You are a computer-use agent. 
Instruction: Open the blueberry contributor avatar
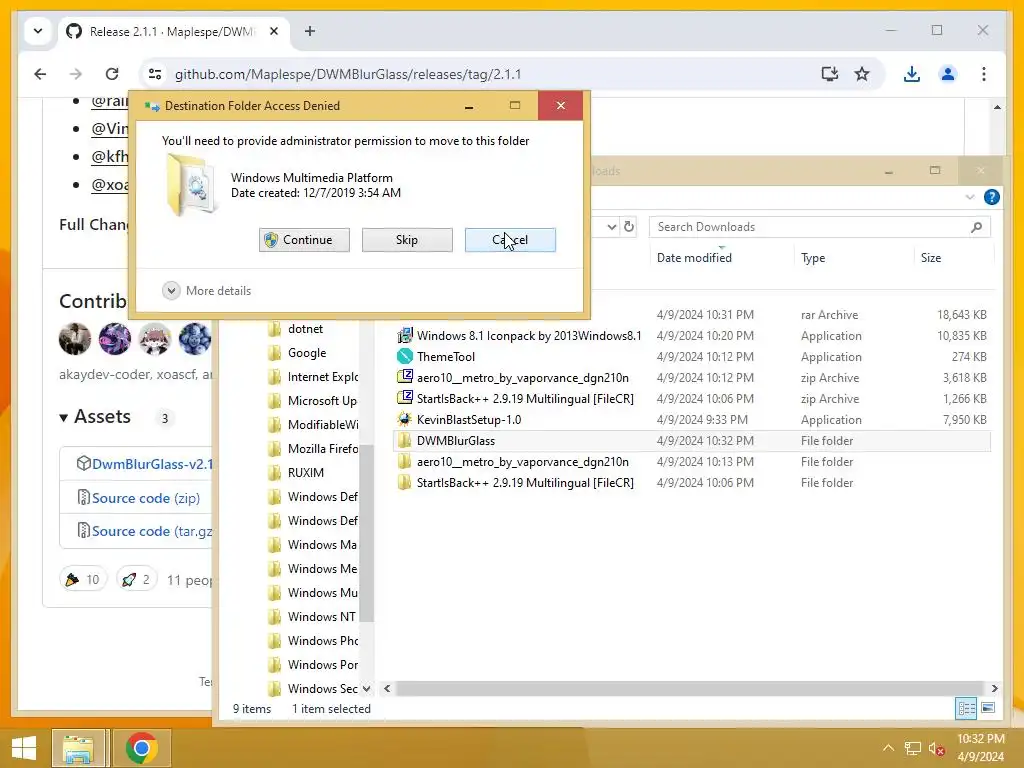(x=195, y=339)
